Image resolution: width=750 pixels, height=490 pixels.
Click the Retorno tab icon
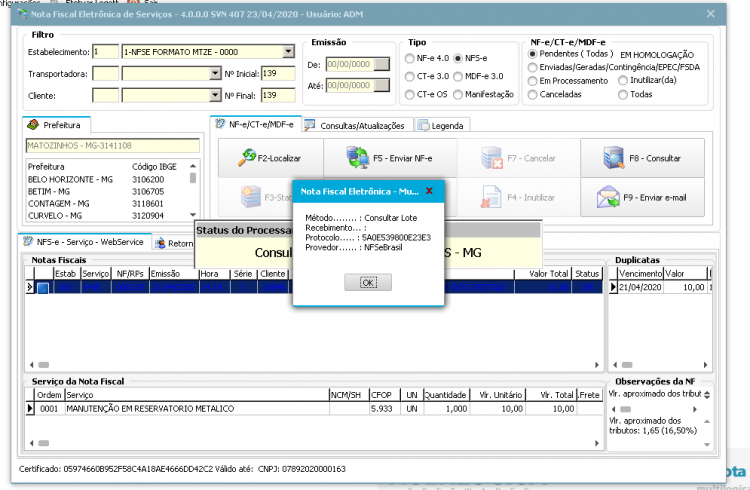click(x=160, y=243)
